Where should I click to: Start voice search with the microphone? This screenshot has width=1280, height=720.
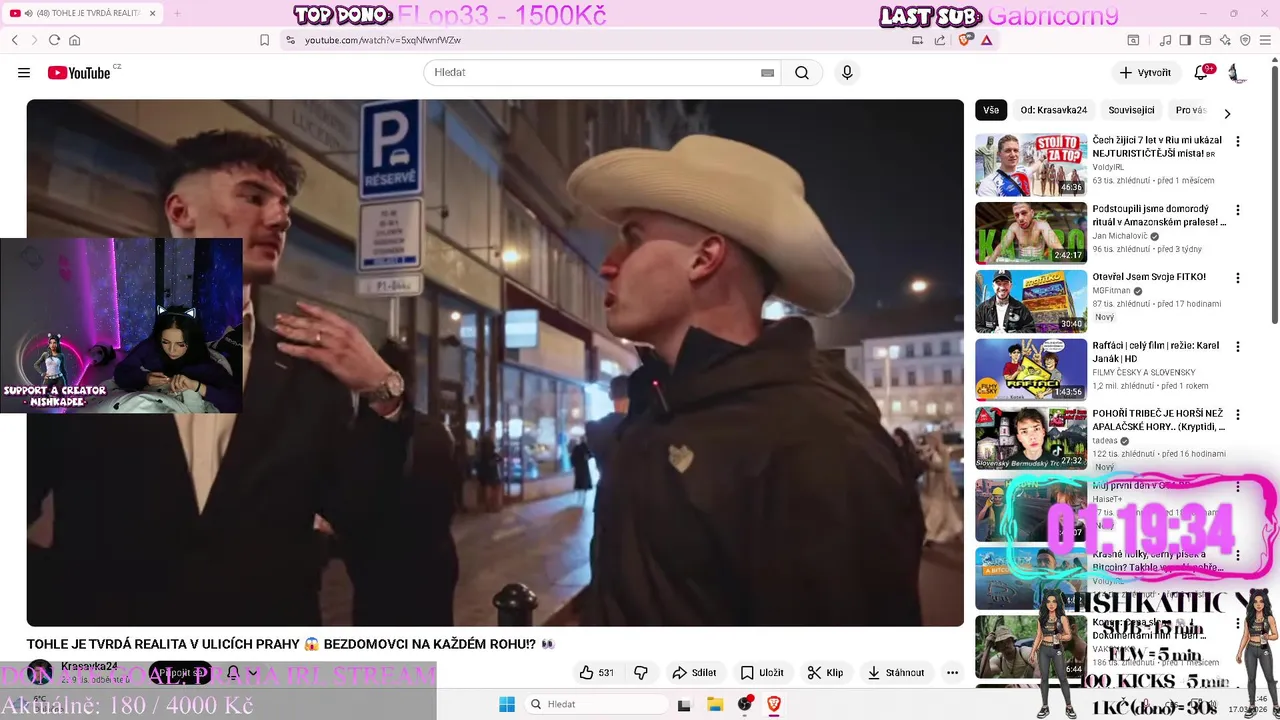847,73
